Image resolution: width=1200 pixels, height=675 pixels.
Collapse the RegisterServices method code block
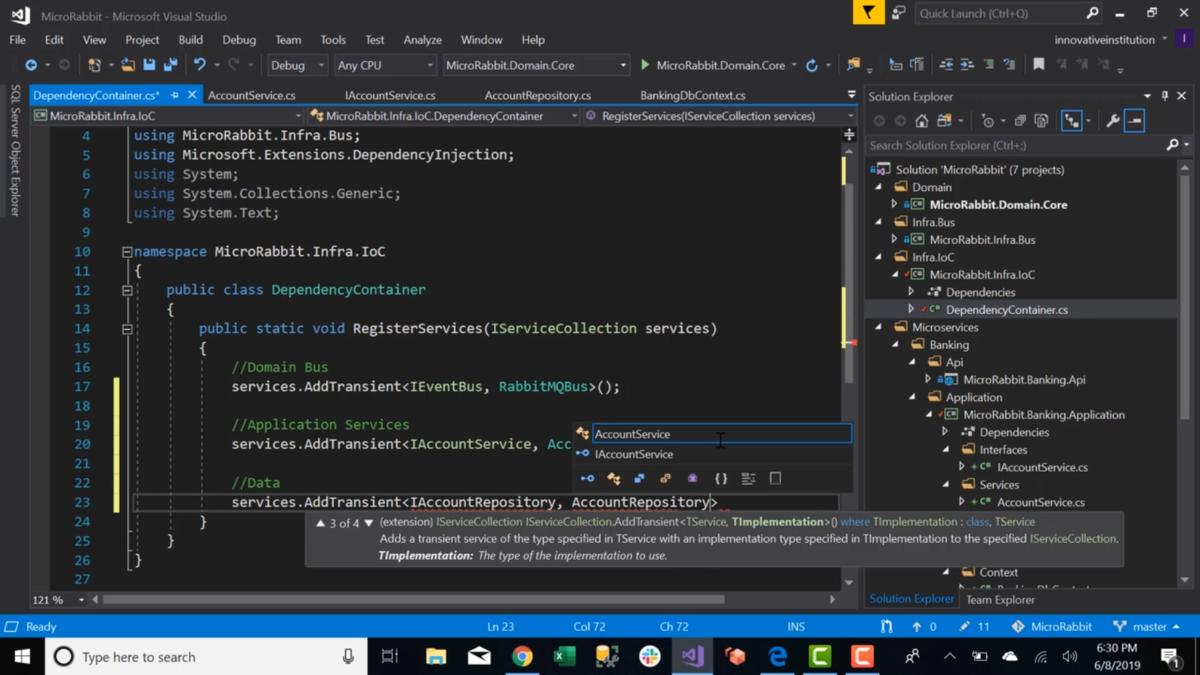tap(127, 329)
